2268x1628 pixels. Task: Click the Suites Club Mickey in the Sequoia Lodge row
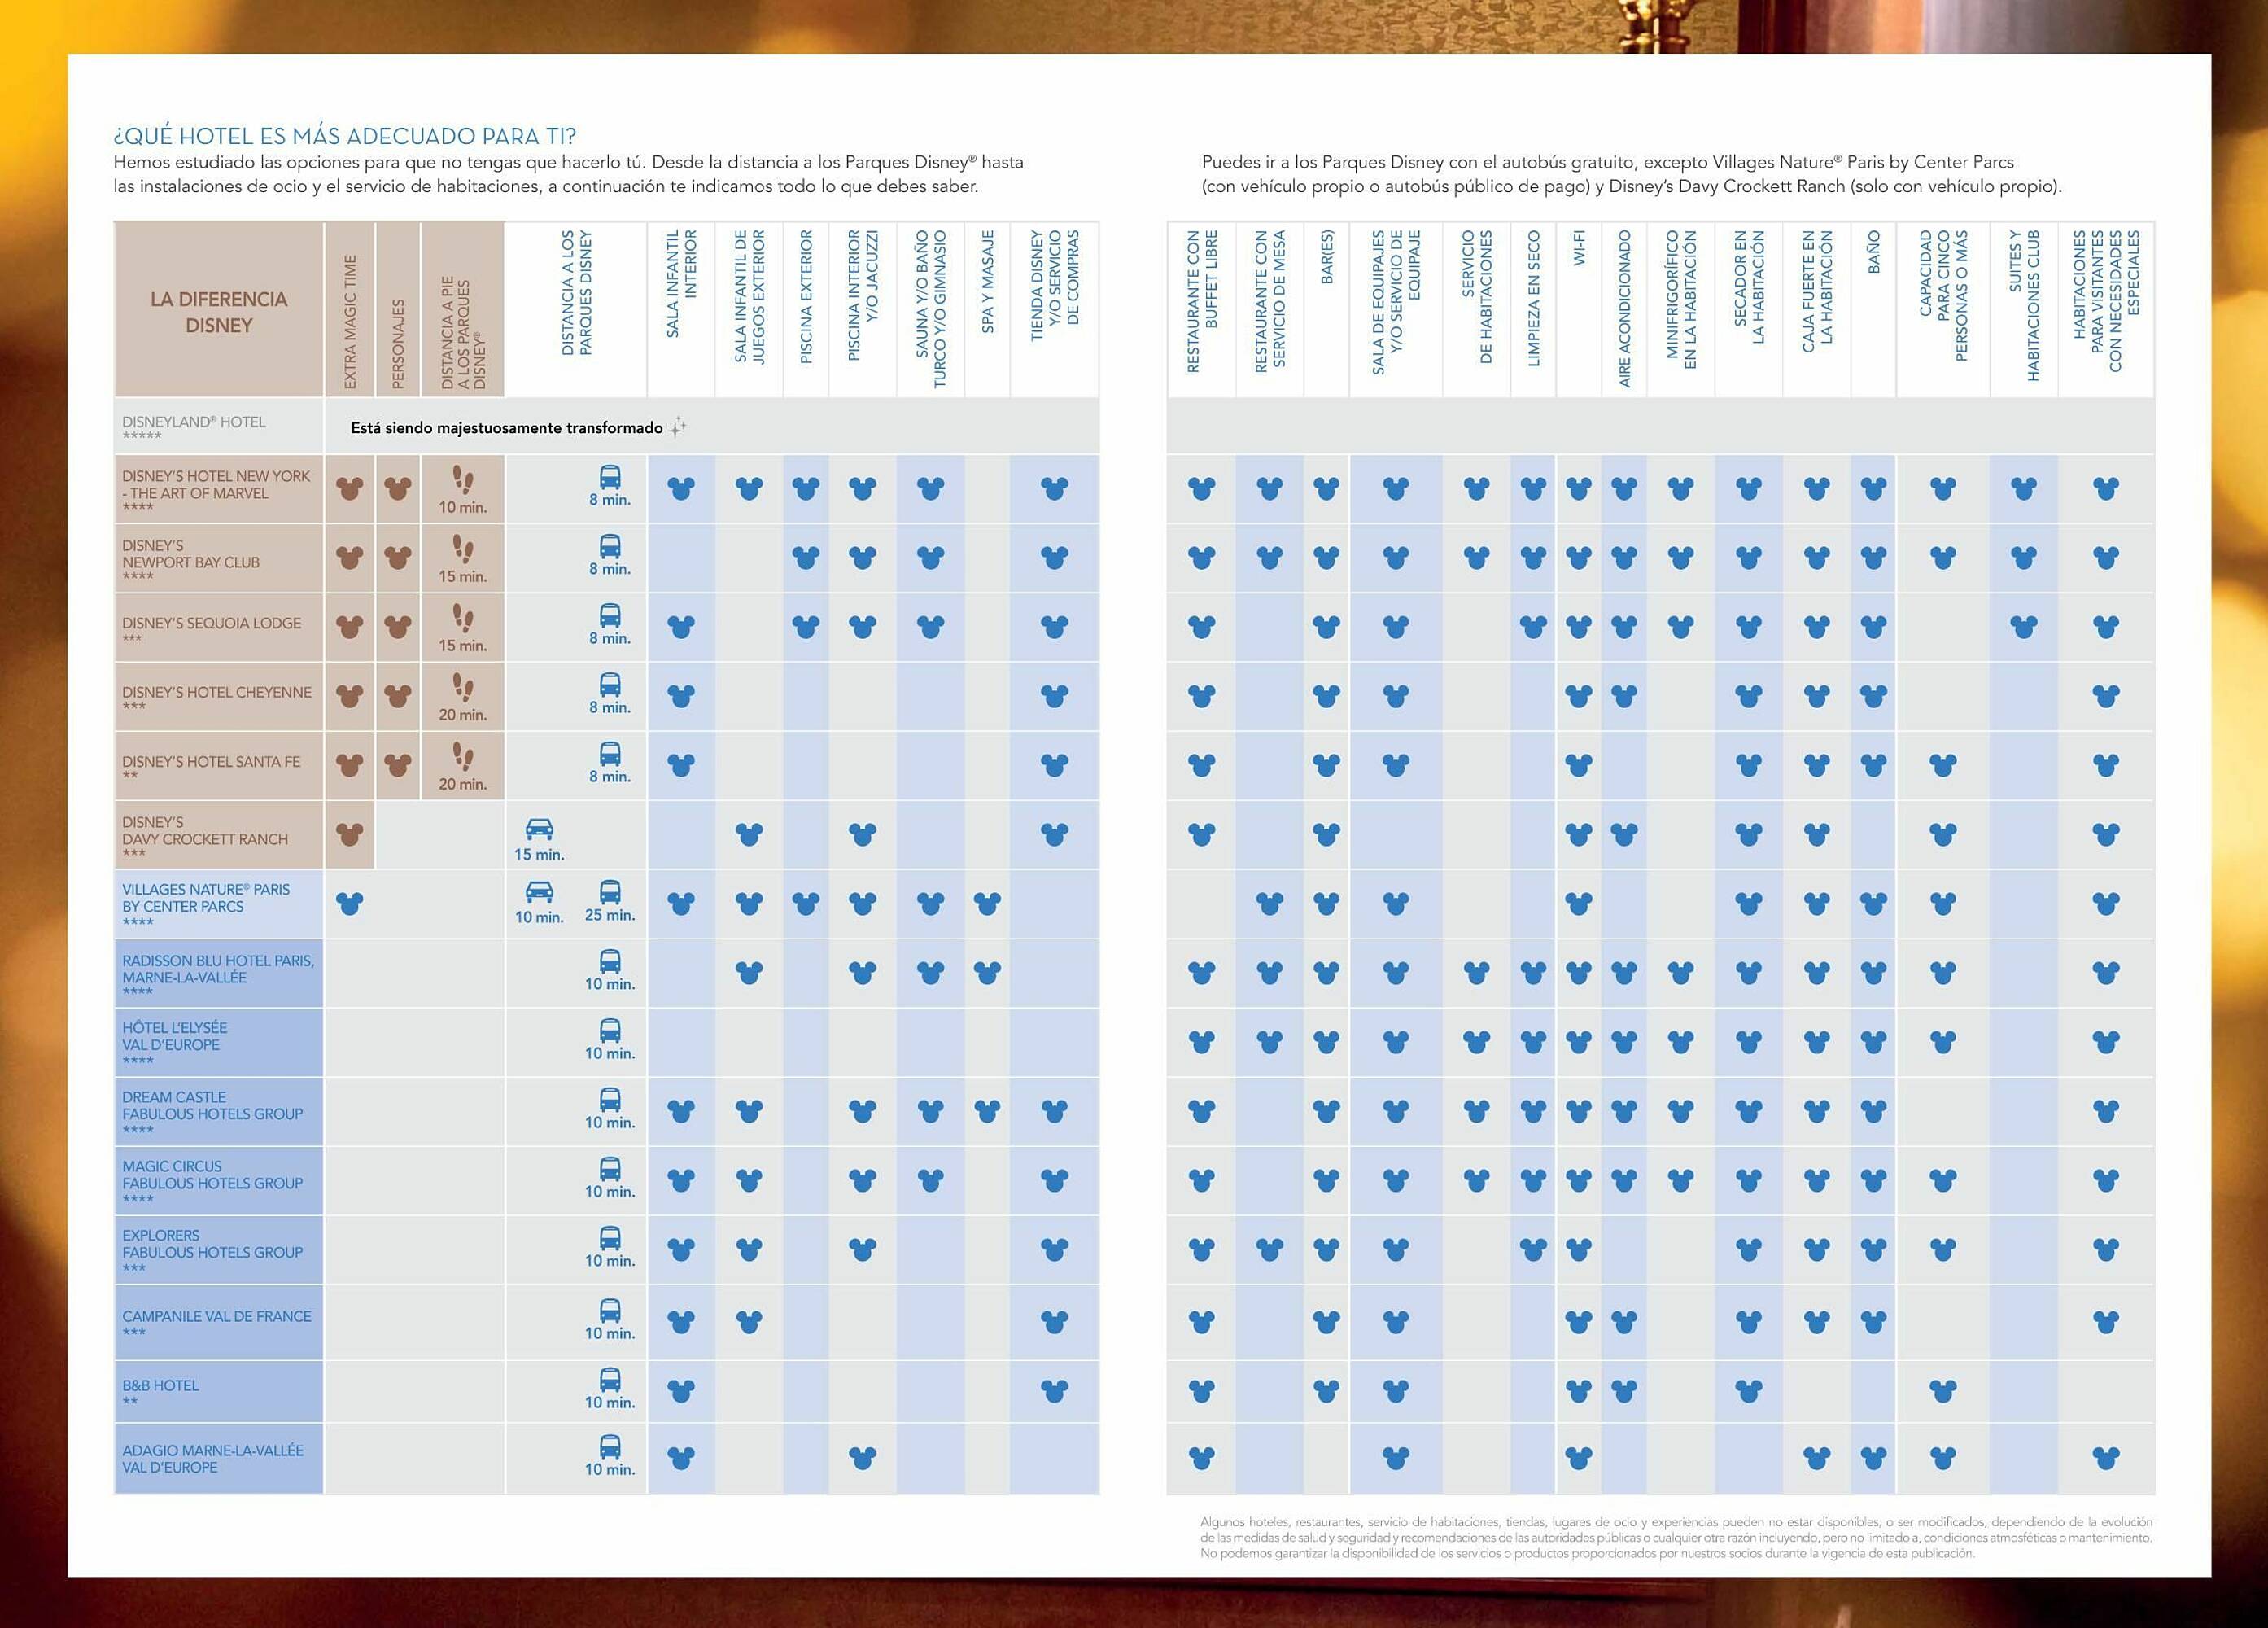pos(2024,627)
